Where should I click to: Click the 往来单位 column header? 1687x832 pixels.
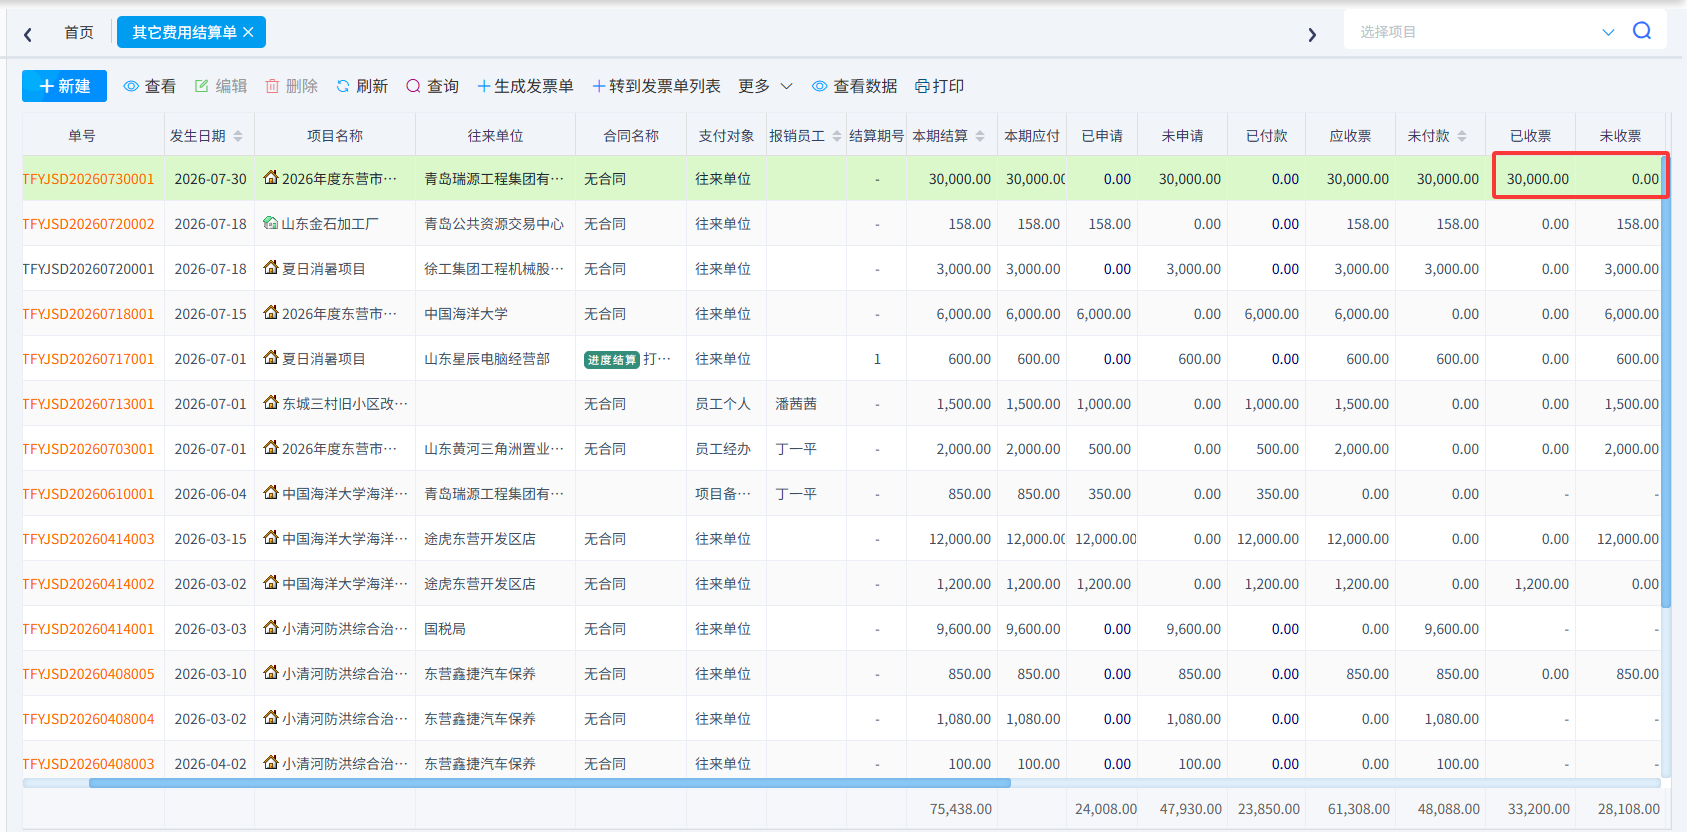[x=496, y=136]
